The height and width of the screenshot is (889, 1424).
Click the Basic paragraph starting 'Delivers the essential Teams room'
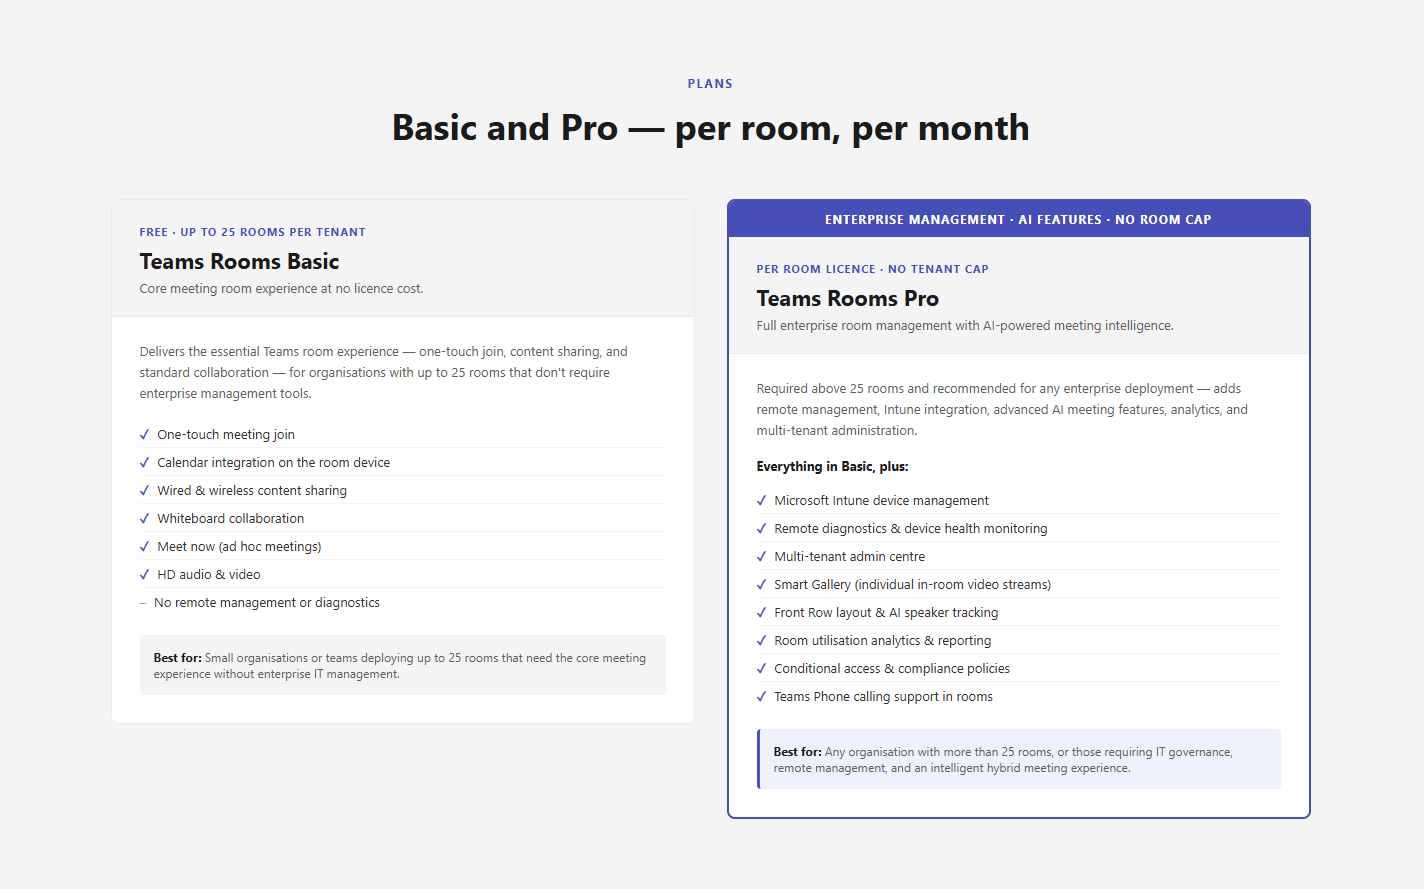tap(384, 373)
